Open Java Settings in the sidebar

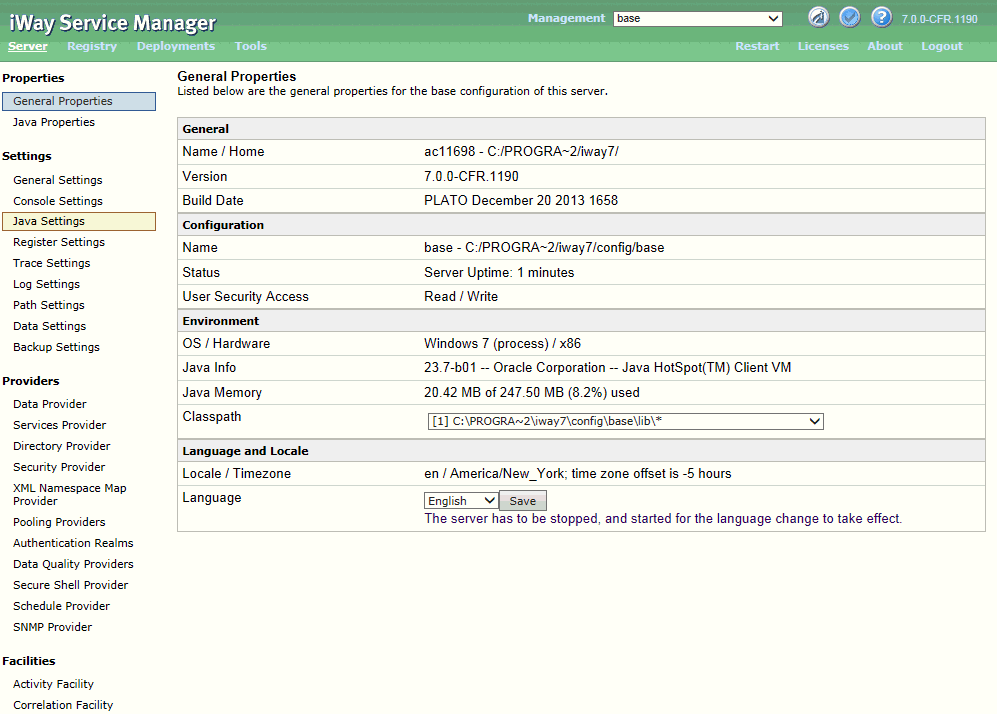(x=79, y=221)
